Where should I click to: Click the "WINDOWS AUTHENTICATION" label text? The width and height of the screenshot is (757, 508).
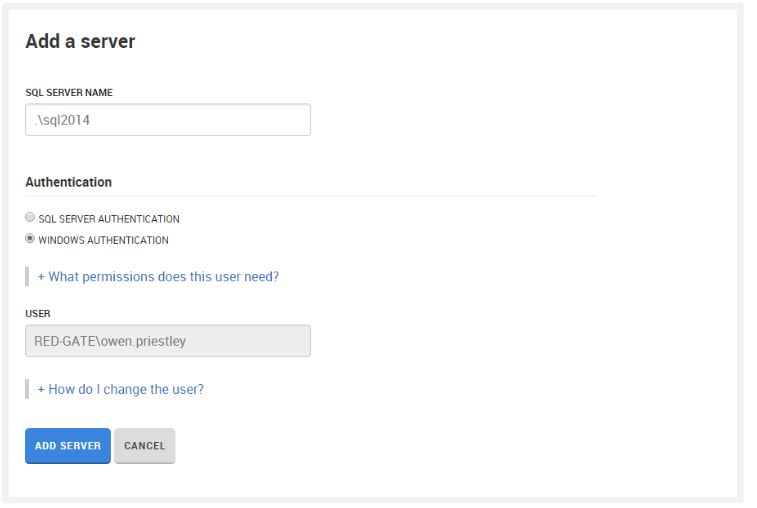coord(103,241)
